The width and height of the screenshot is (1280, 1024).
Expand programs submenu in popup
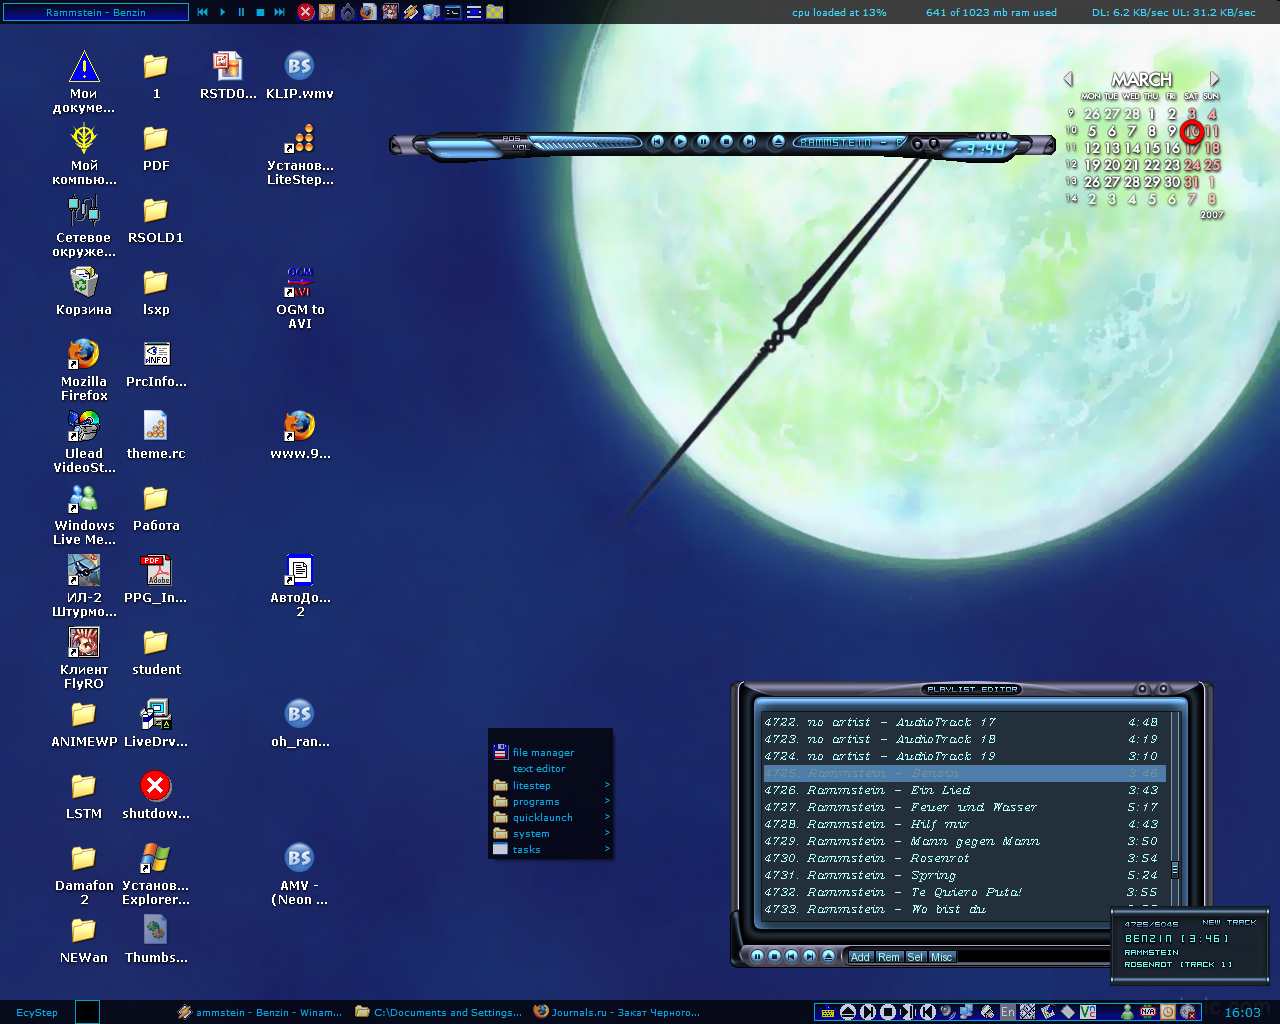click(x=551, y=801)
